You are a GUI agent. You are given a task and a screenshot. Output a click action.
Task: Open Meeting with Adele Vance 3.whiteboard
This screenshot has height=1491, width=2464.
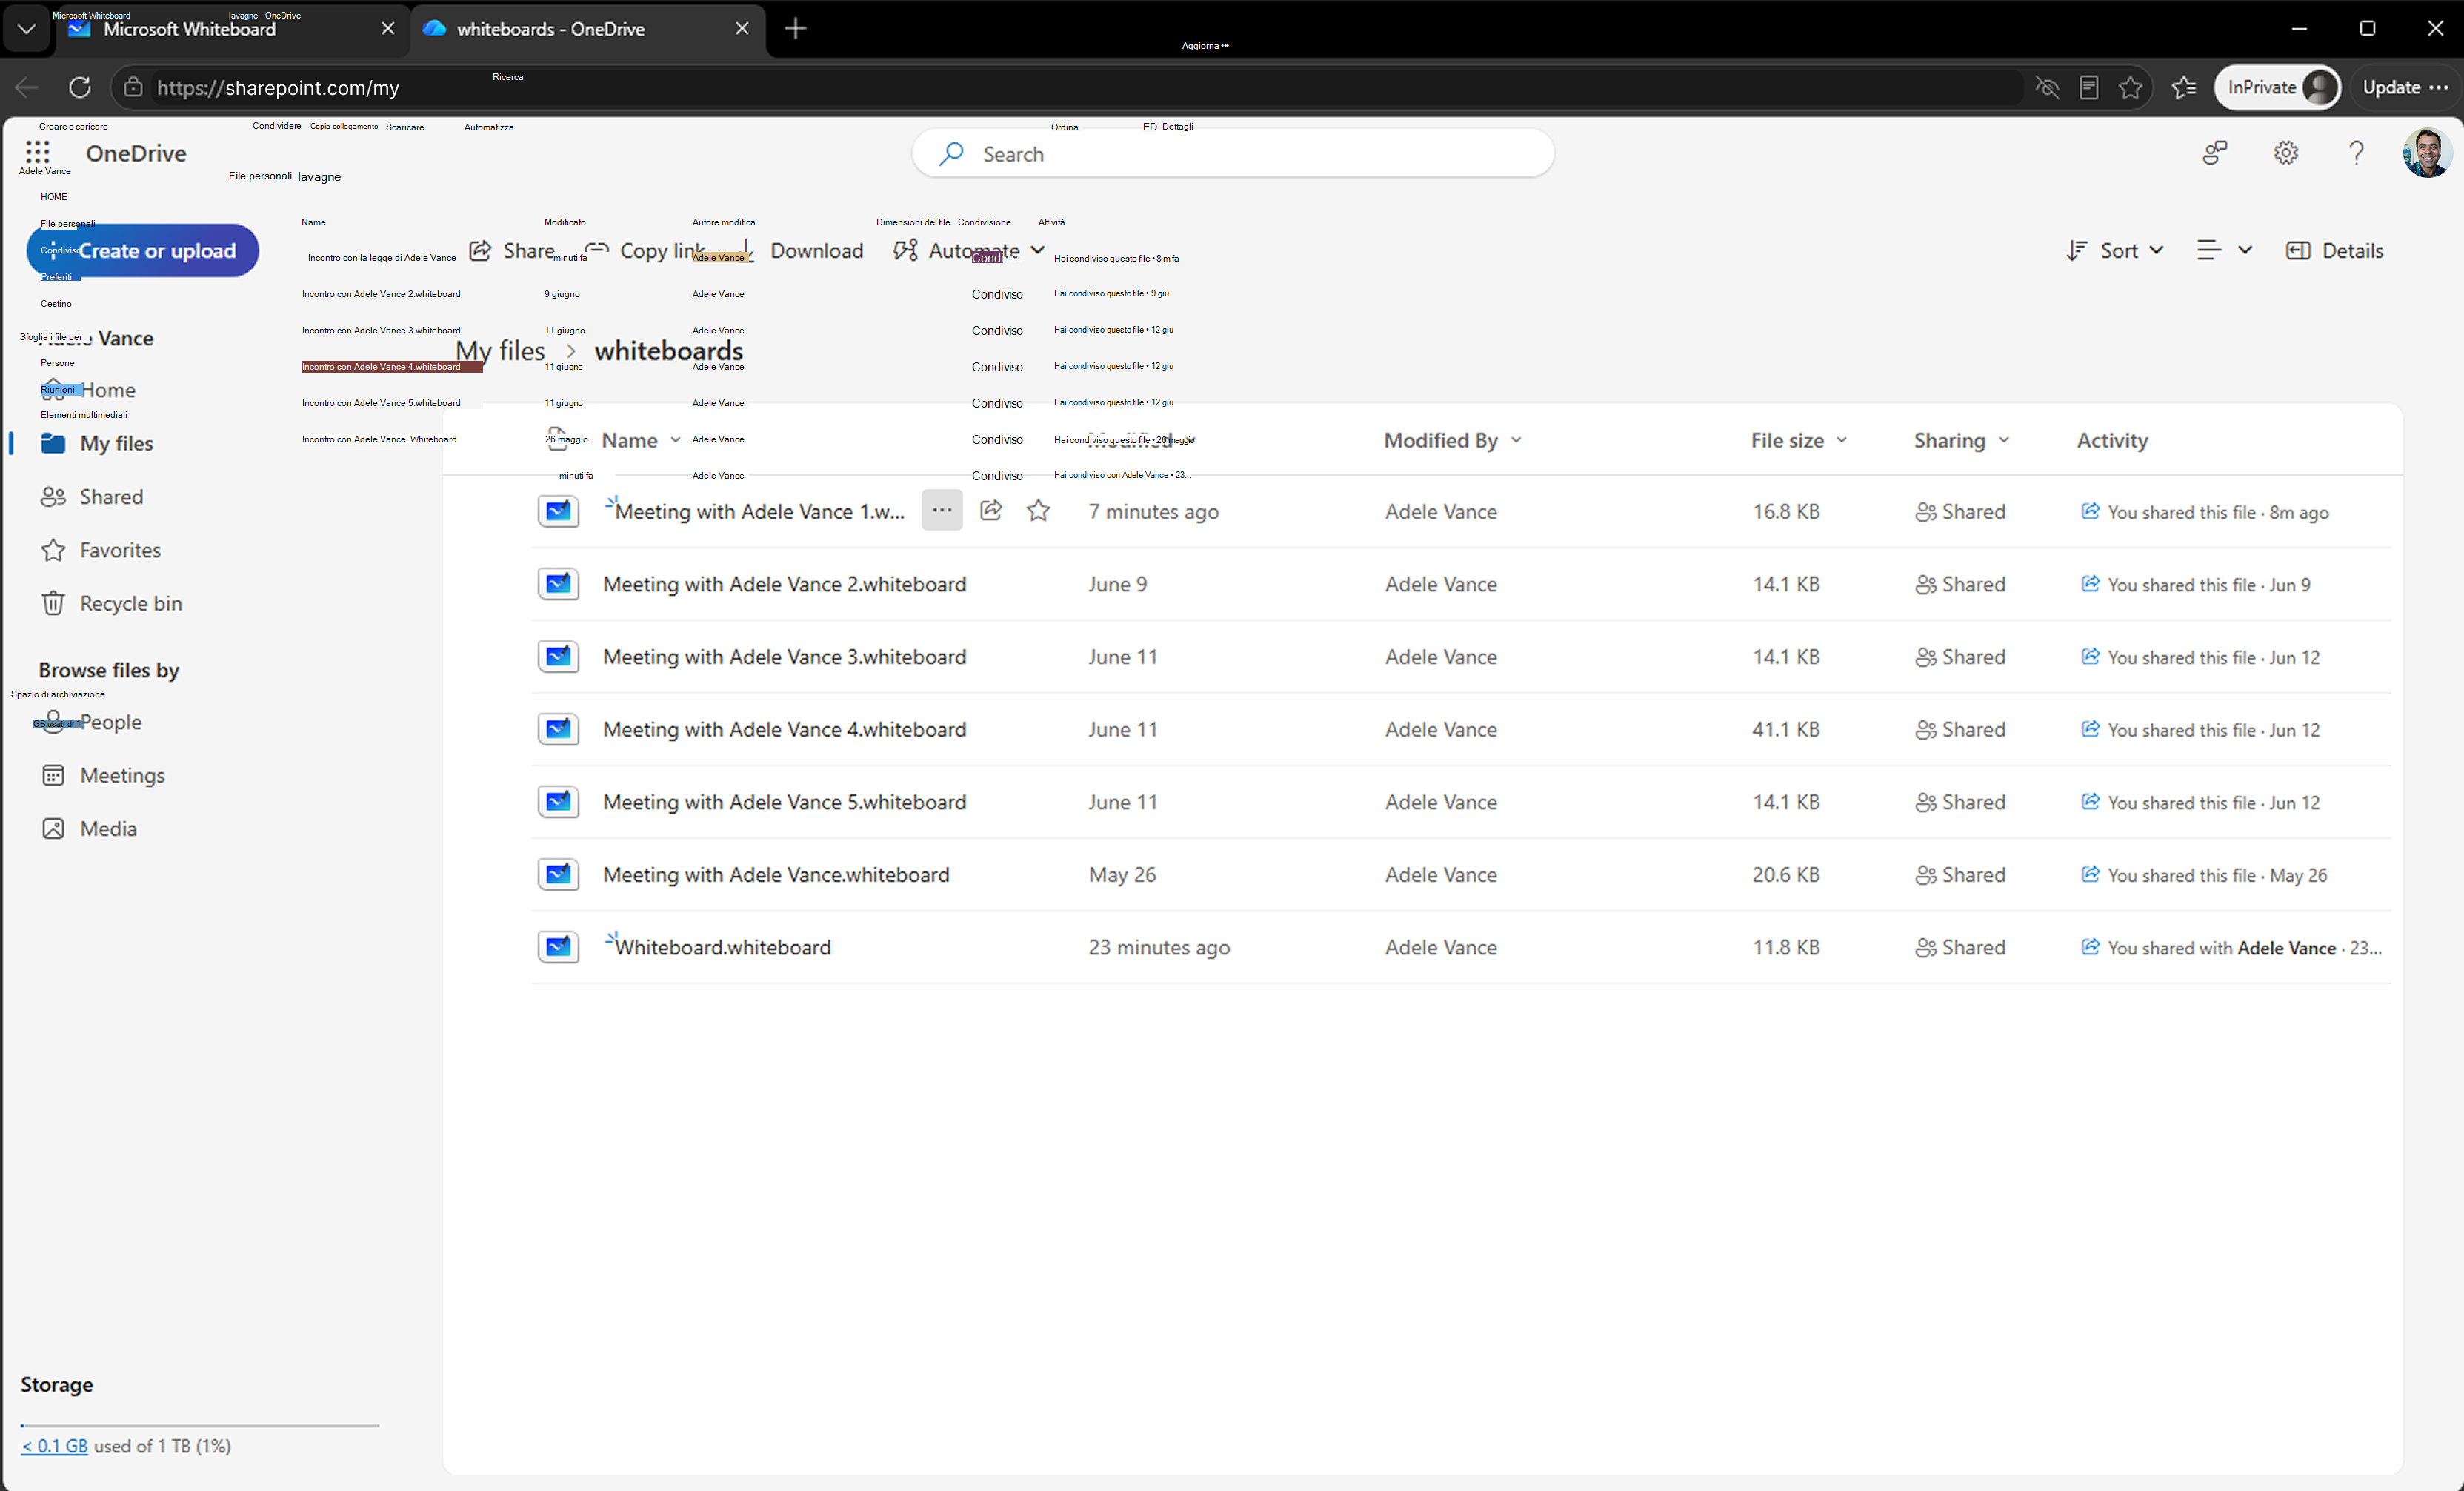tap(784, 656)
